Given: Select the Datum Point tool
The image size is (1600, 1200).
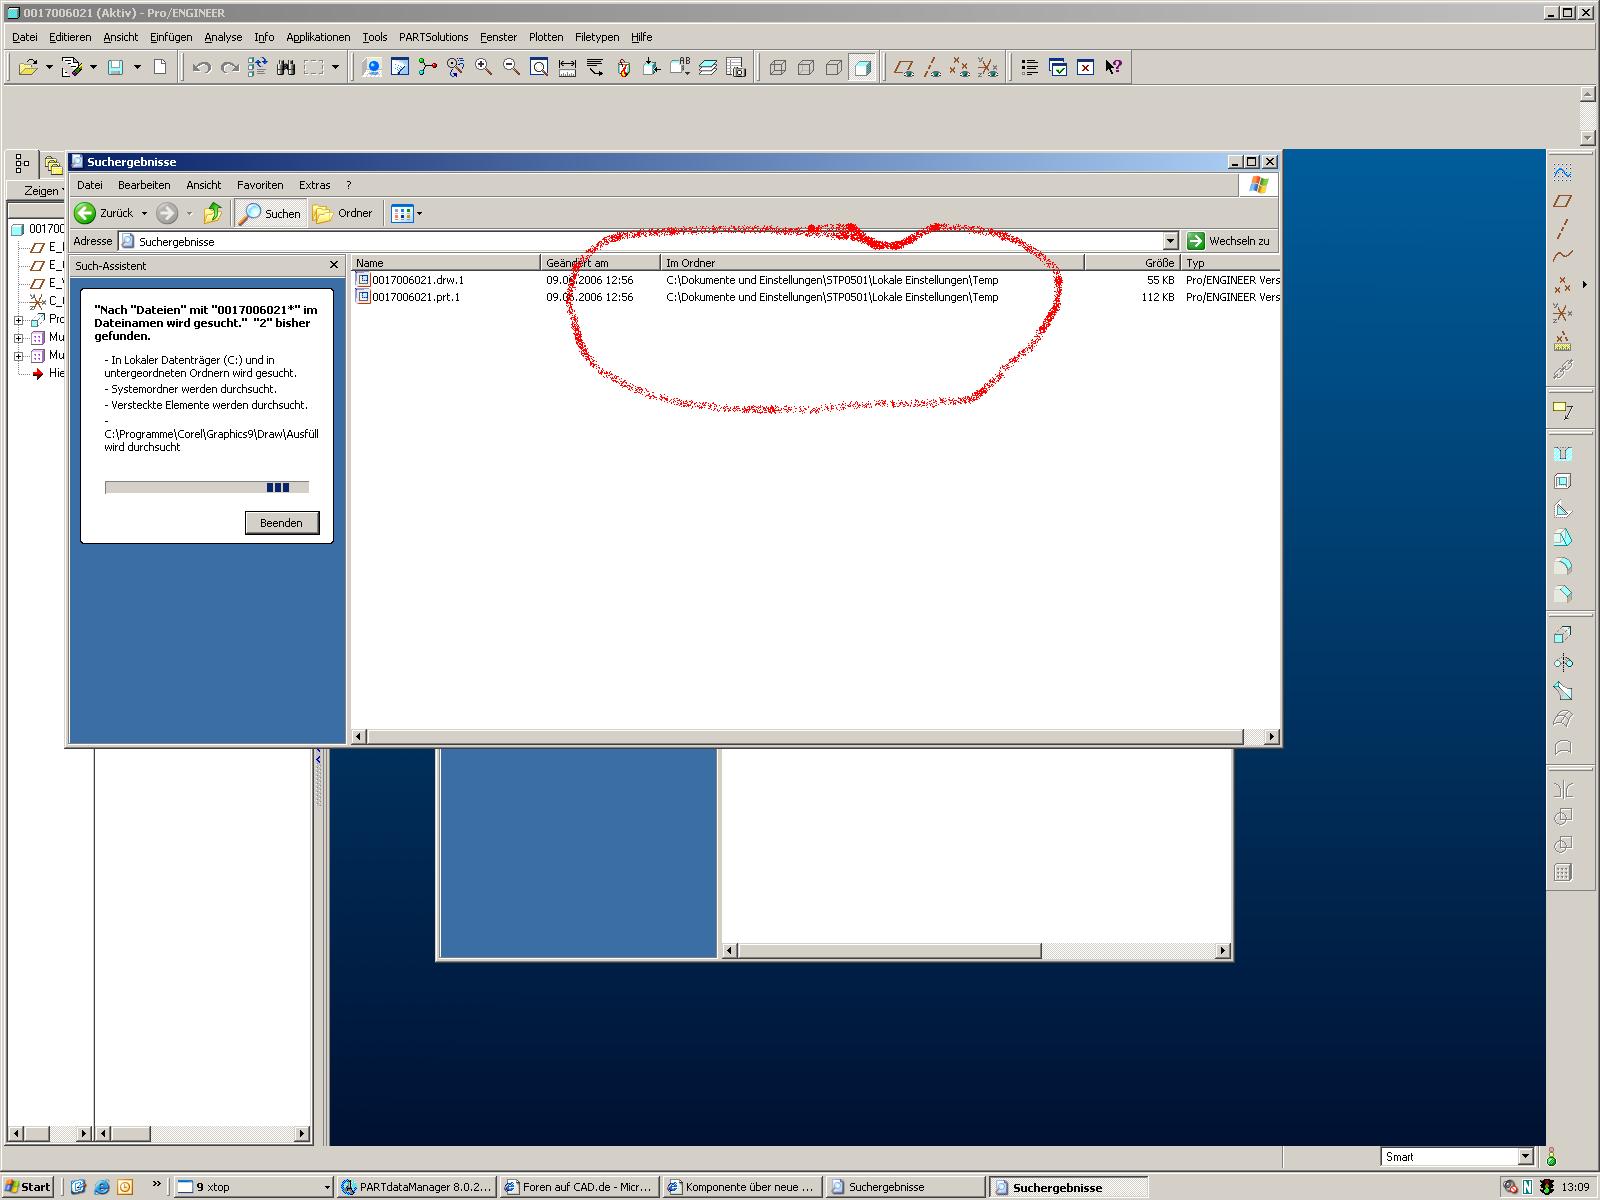Looking at the screenshot, I should click(1563, 285).
